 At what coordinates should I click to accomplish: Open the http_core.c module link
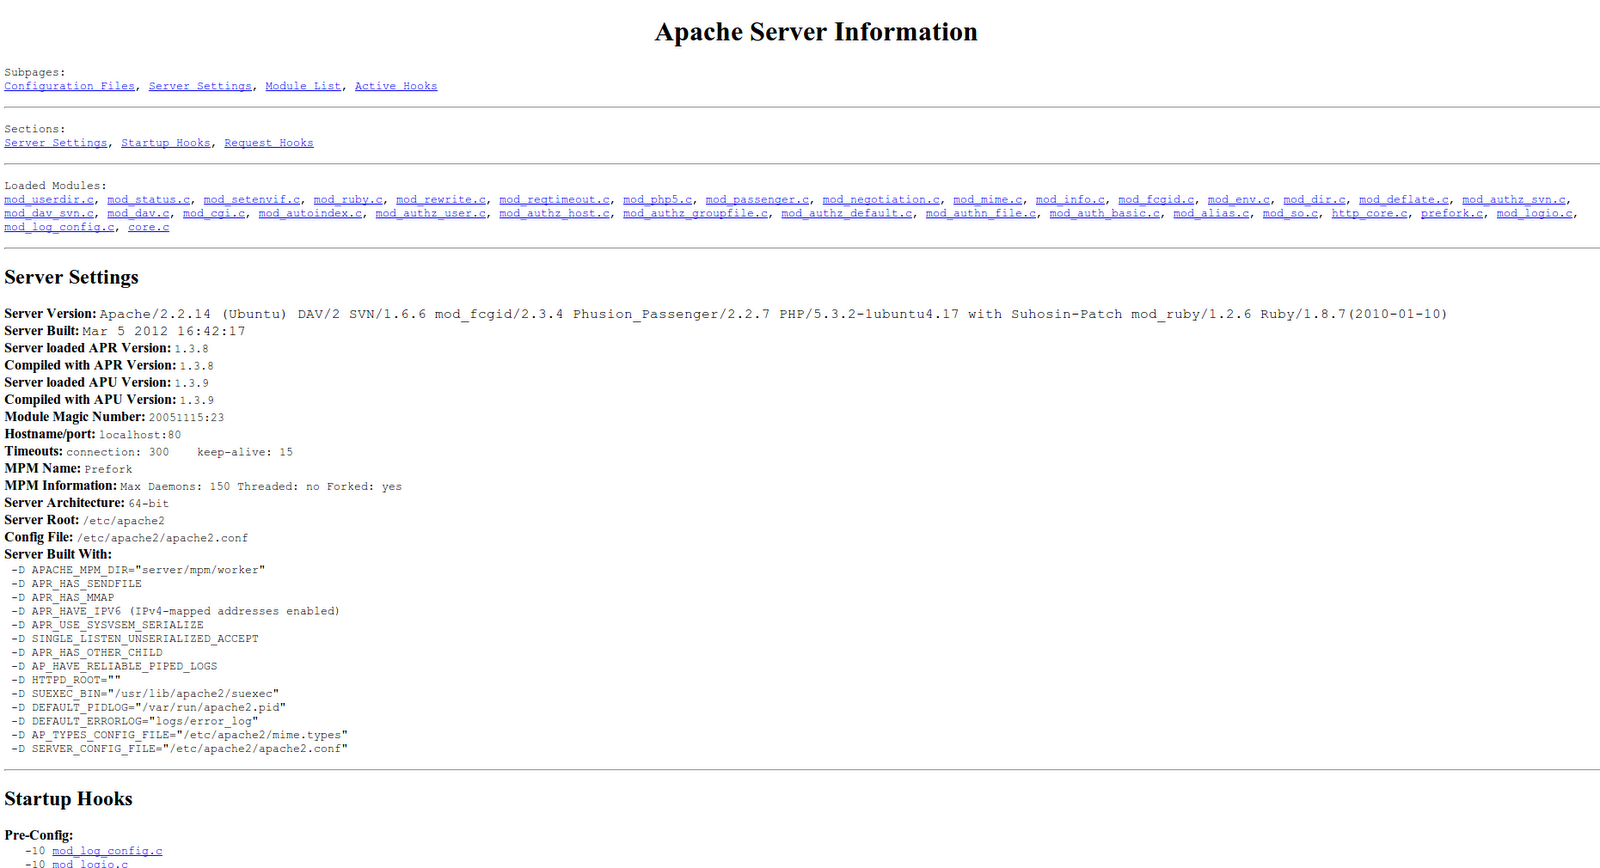point(1370,214)
